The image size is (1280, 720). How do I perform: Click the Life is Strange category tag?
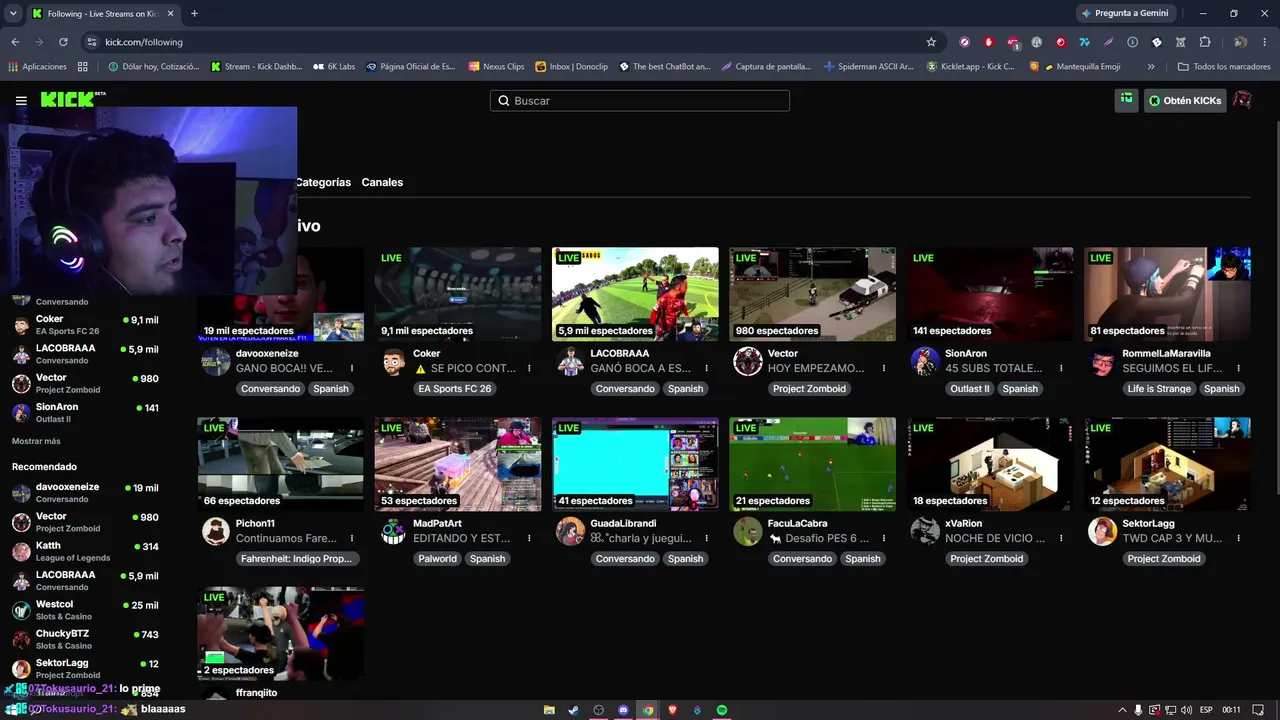(x=1159, y=389)
